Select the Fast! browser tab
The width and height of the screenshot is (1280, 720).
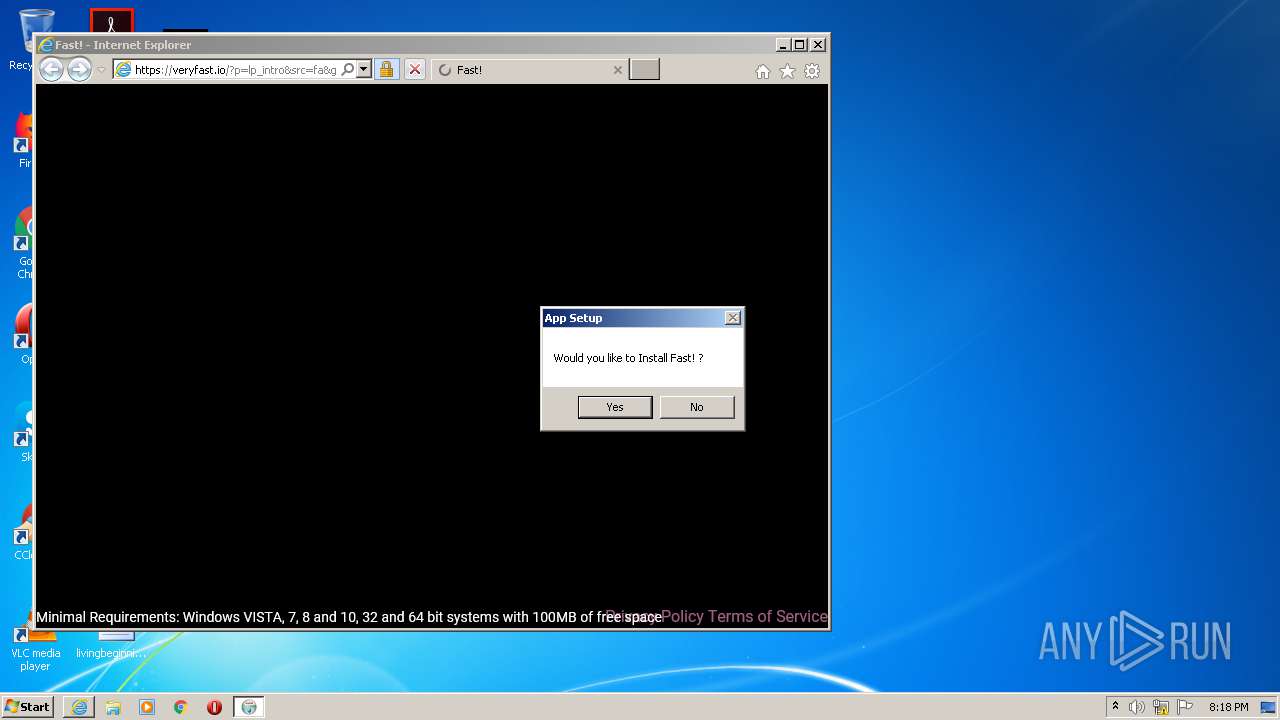pyautogui.click(x=530, y=70)
